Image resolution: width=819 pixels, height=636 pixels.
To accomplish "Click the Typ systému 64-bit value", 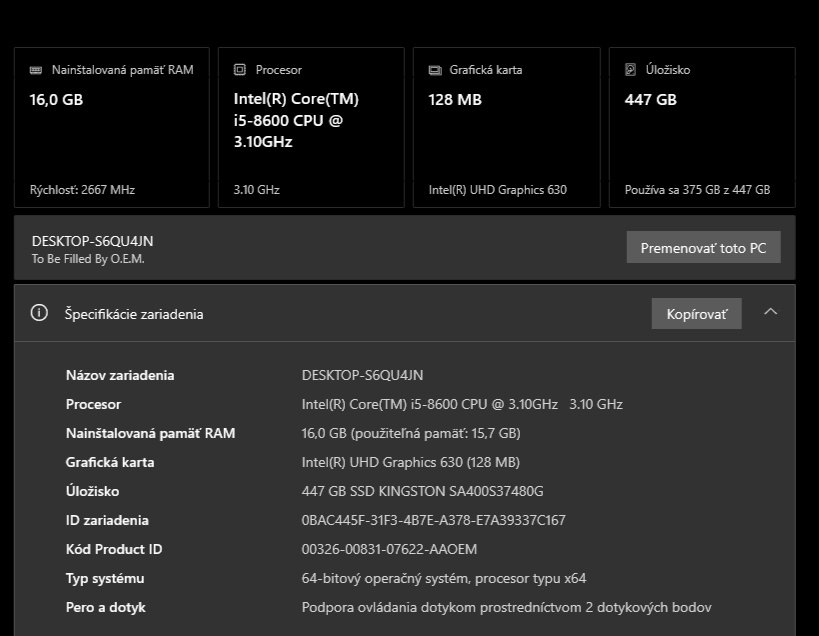I will (443, 578).
